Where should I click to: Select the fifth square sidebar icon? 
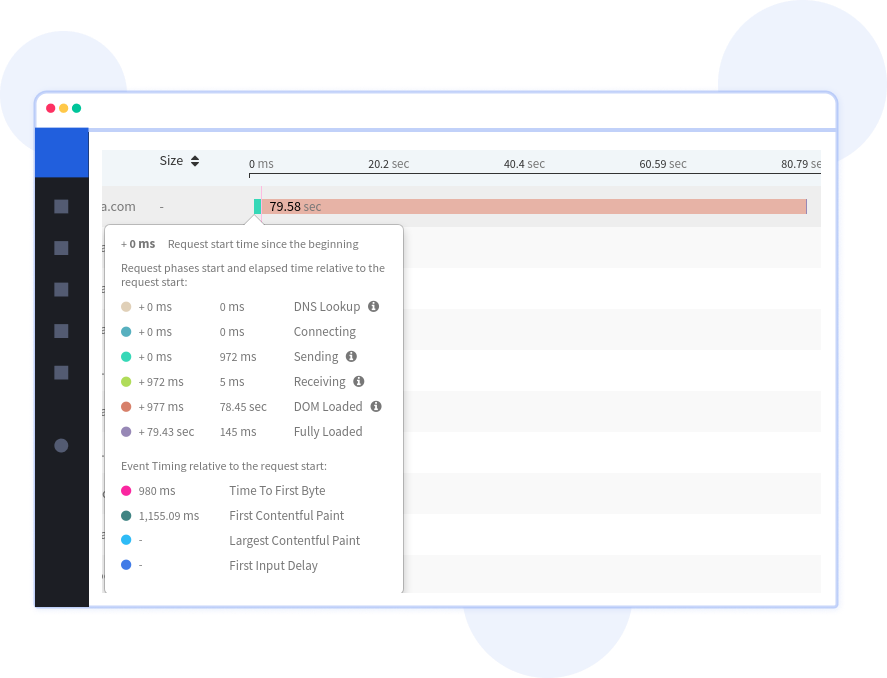(61, 373)
